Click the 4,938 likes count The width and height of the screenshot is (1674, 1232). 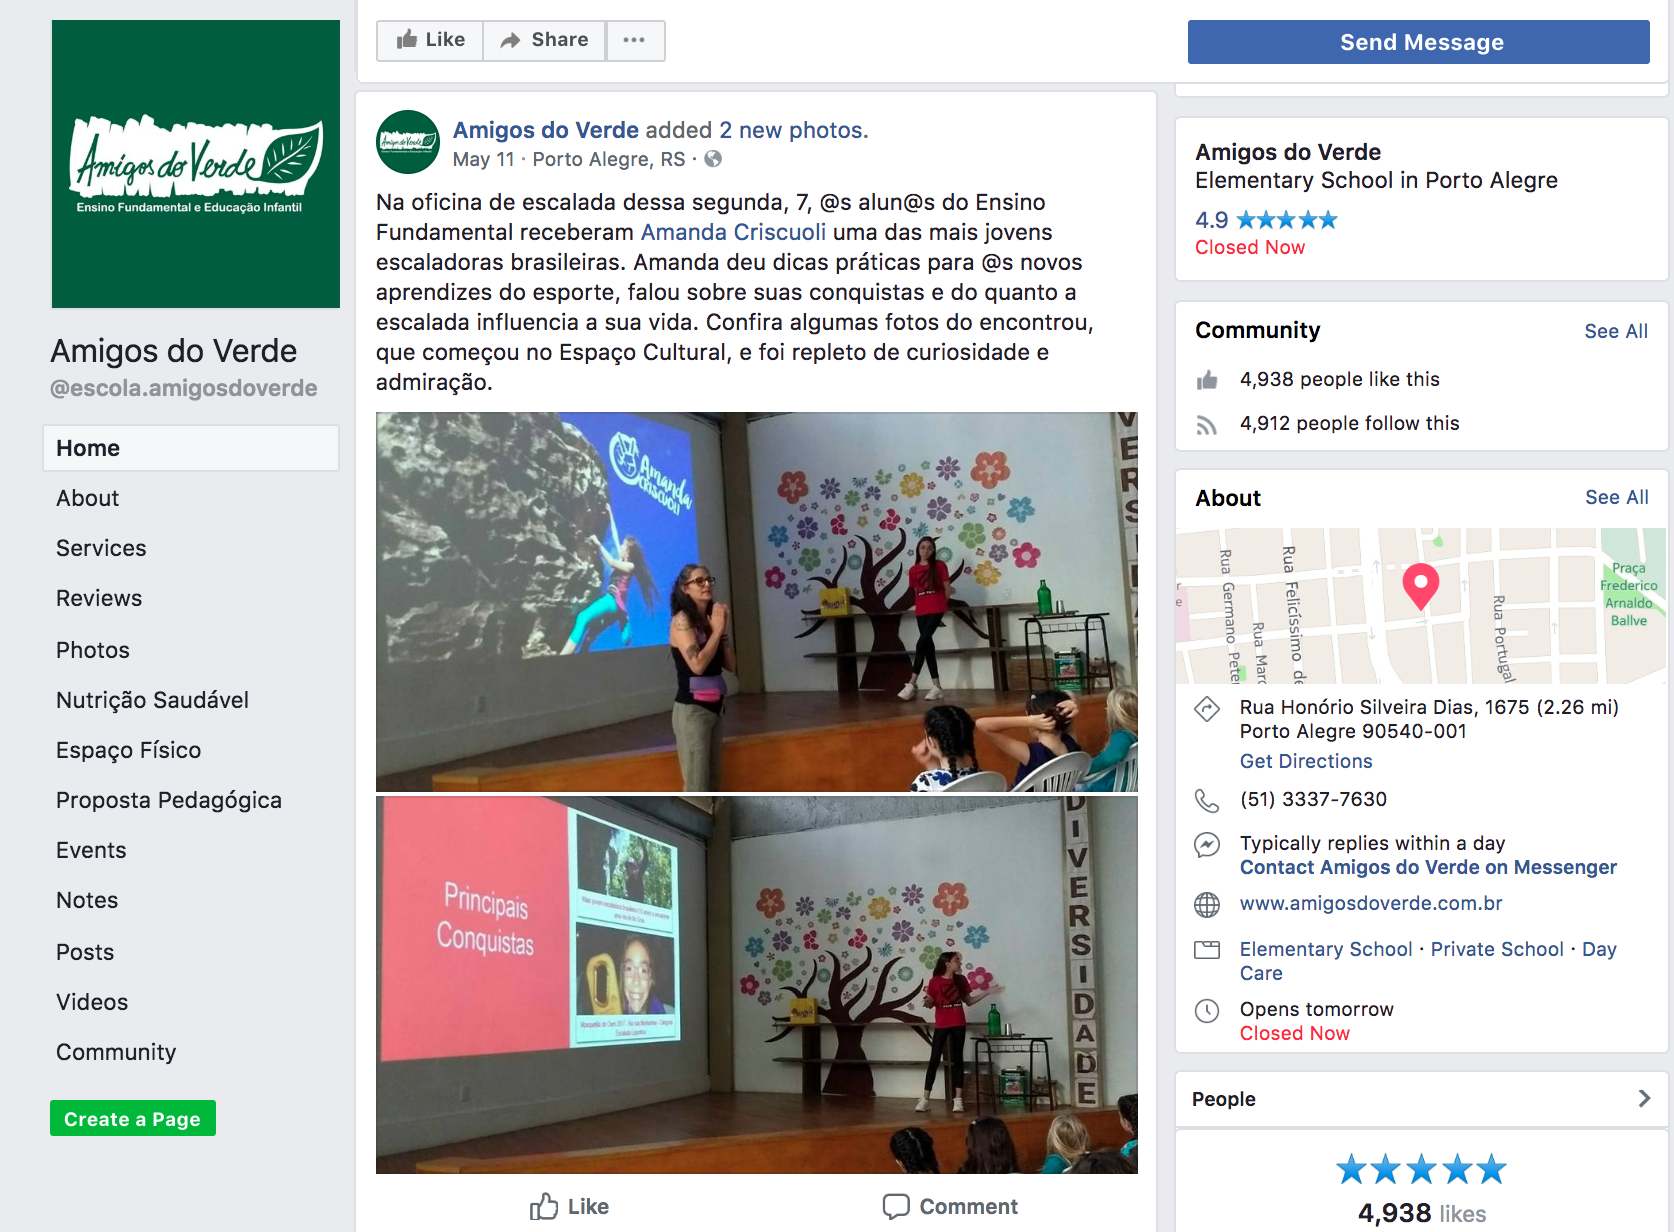coord(1421,1213)
